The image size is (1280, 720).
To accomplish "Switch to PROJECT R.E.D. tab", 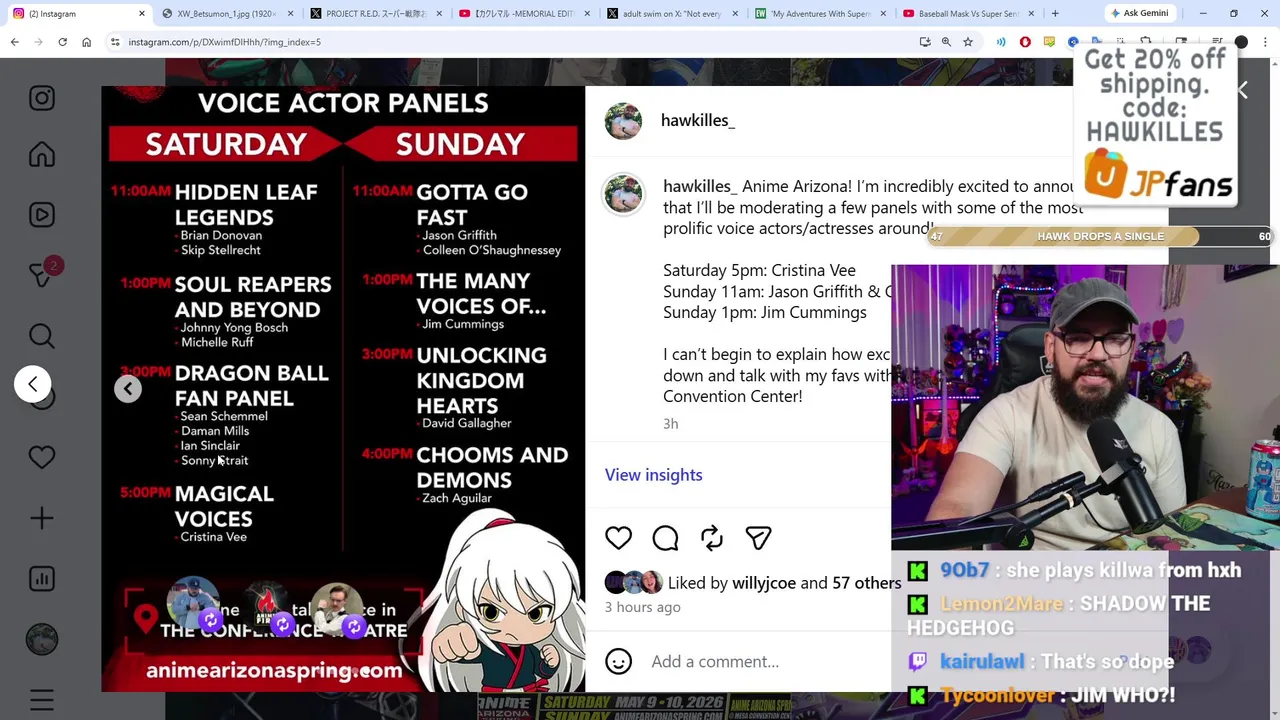I will click(x=376, y=13).
